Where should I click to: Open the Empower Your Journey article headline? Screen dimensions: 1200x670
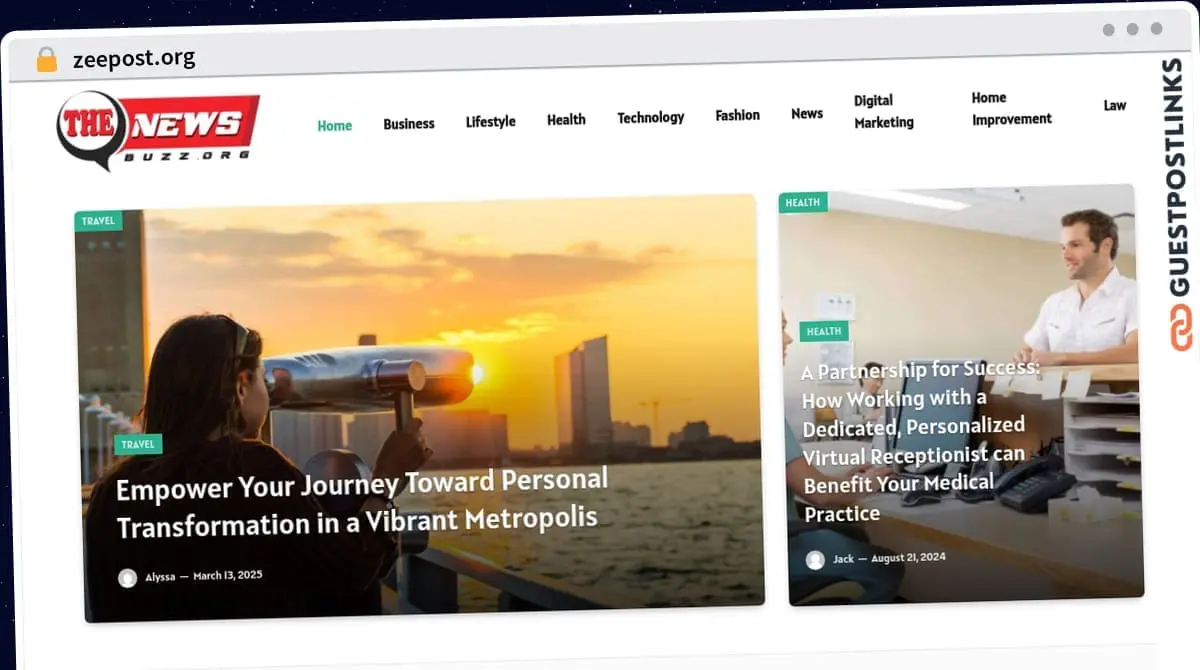(360, 503)
